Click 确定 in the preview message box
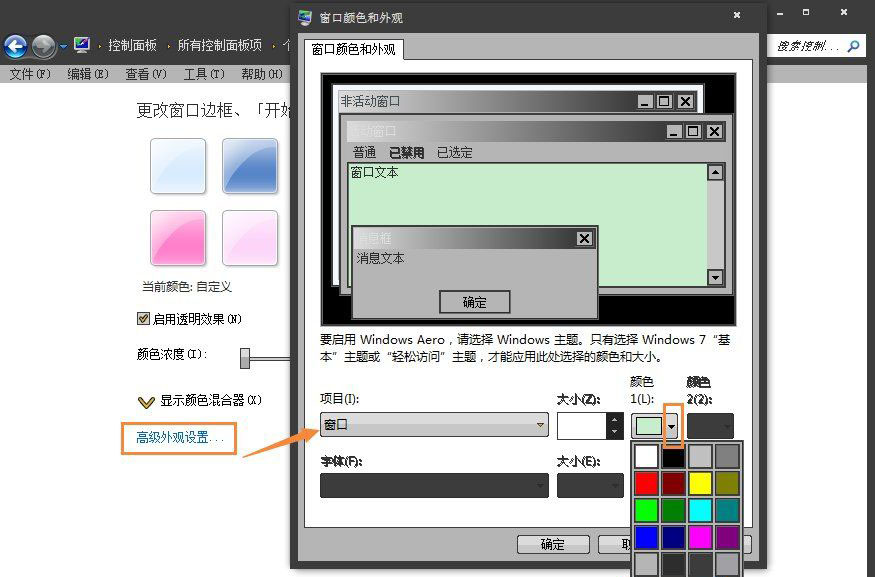The height and width of the screenshot is (577, 875). click(474, 302)
